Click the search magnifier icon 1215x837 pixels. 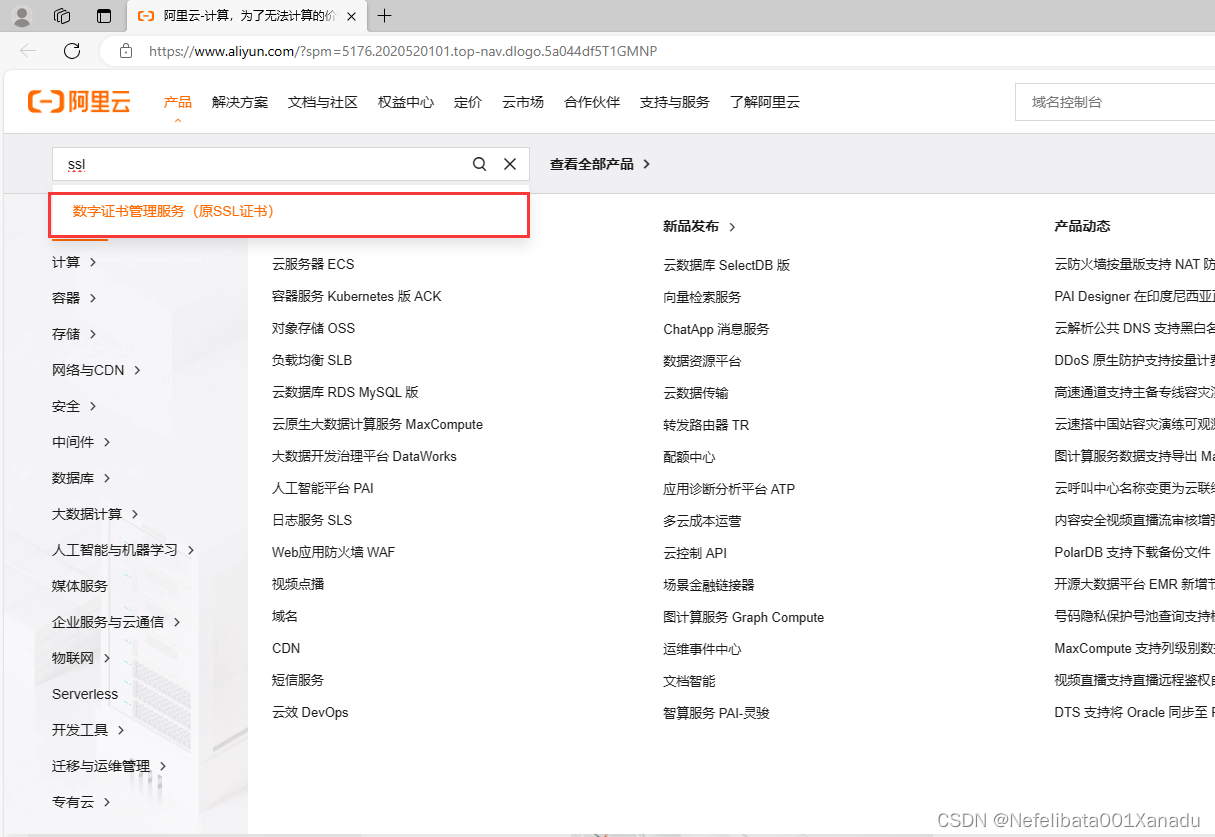[x=480, y=164]
